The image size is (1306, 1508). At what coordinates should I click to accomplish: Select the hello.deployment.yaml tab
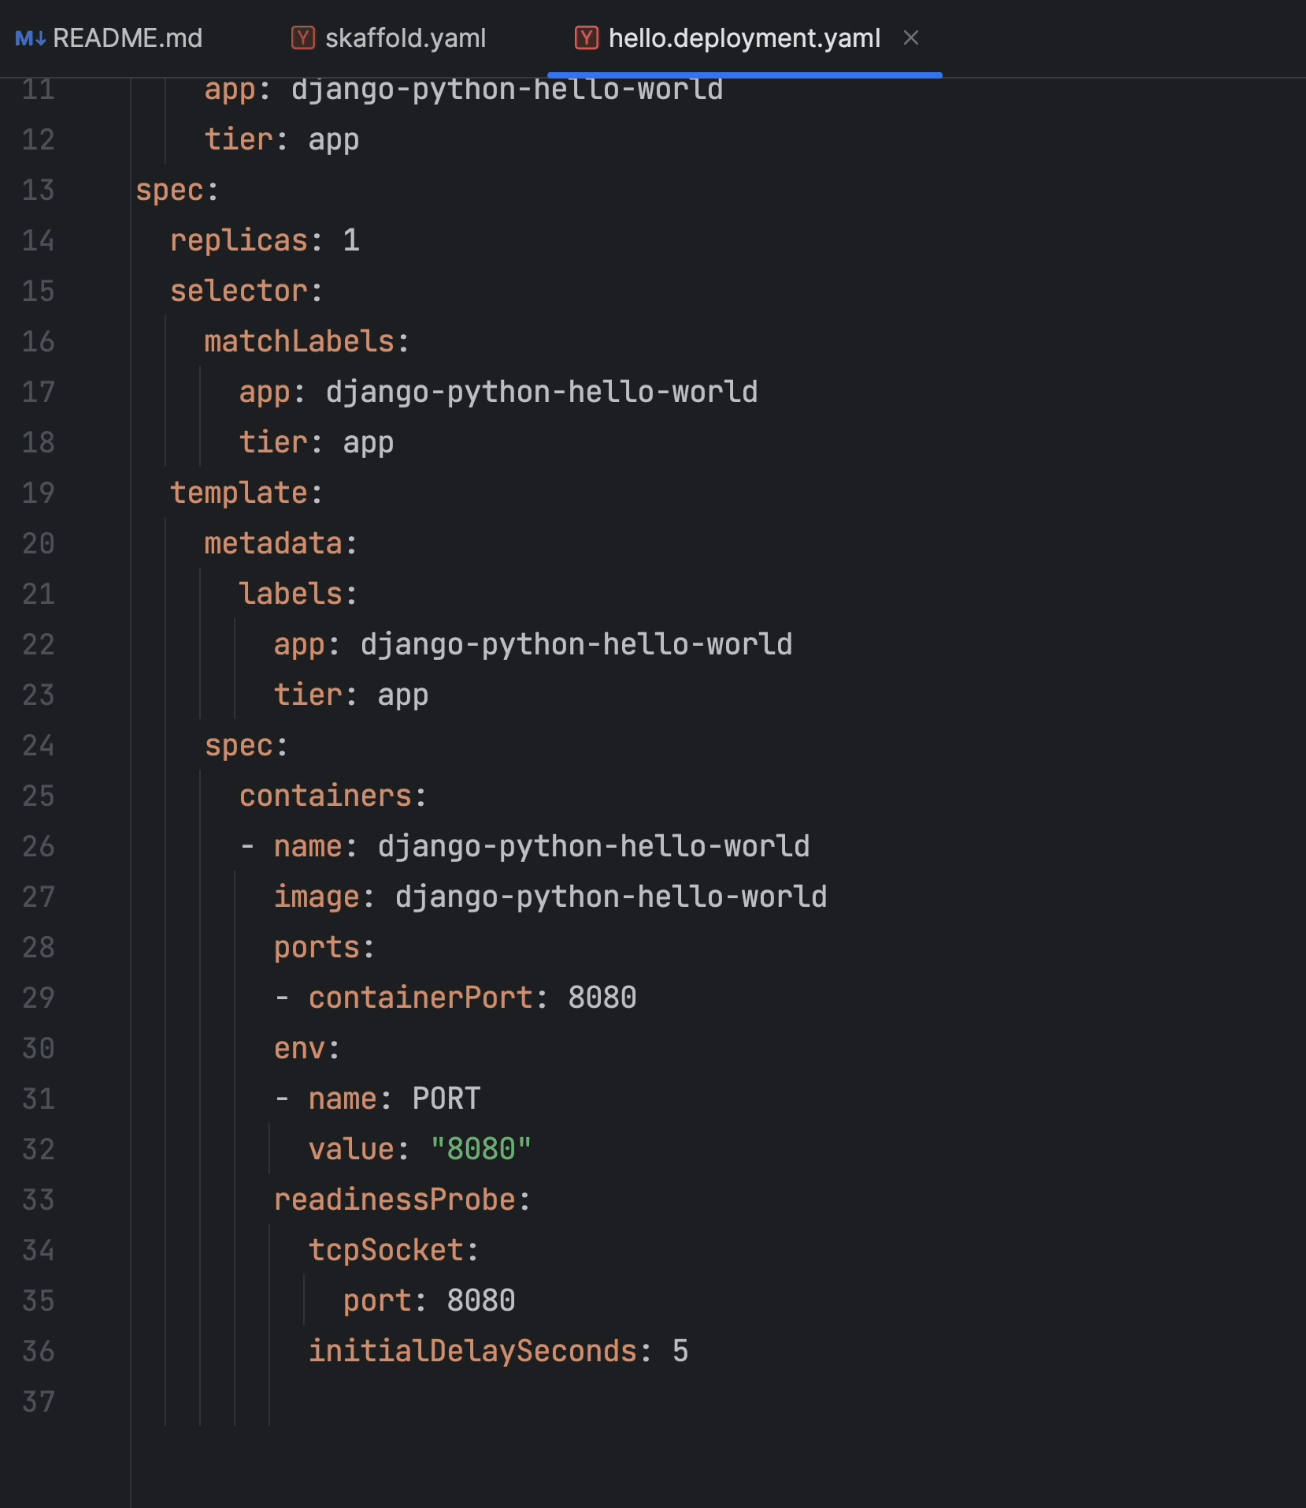click(x=744, y=37)
